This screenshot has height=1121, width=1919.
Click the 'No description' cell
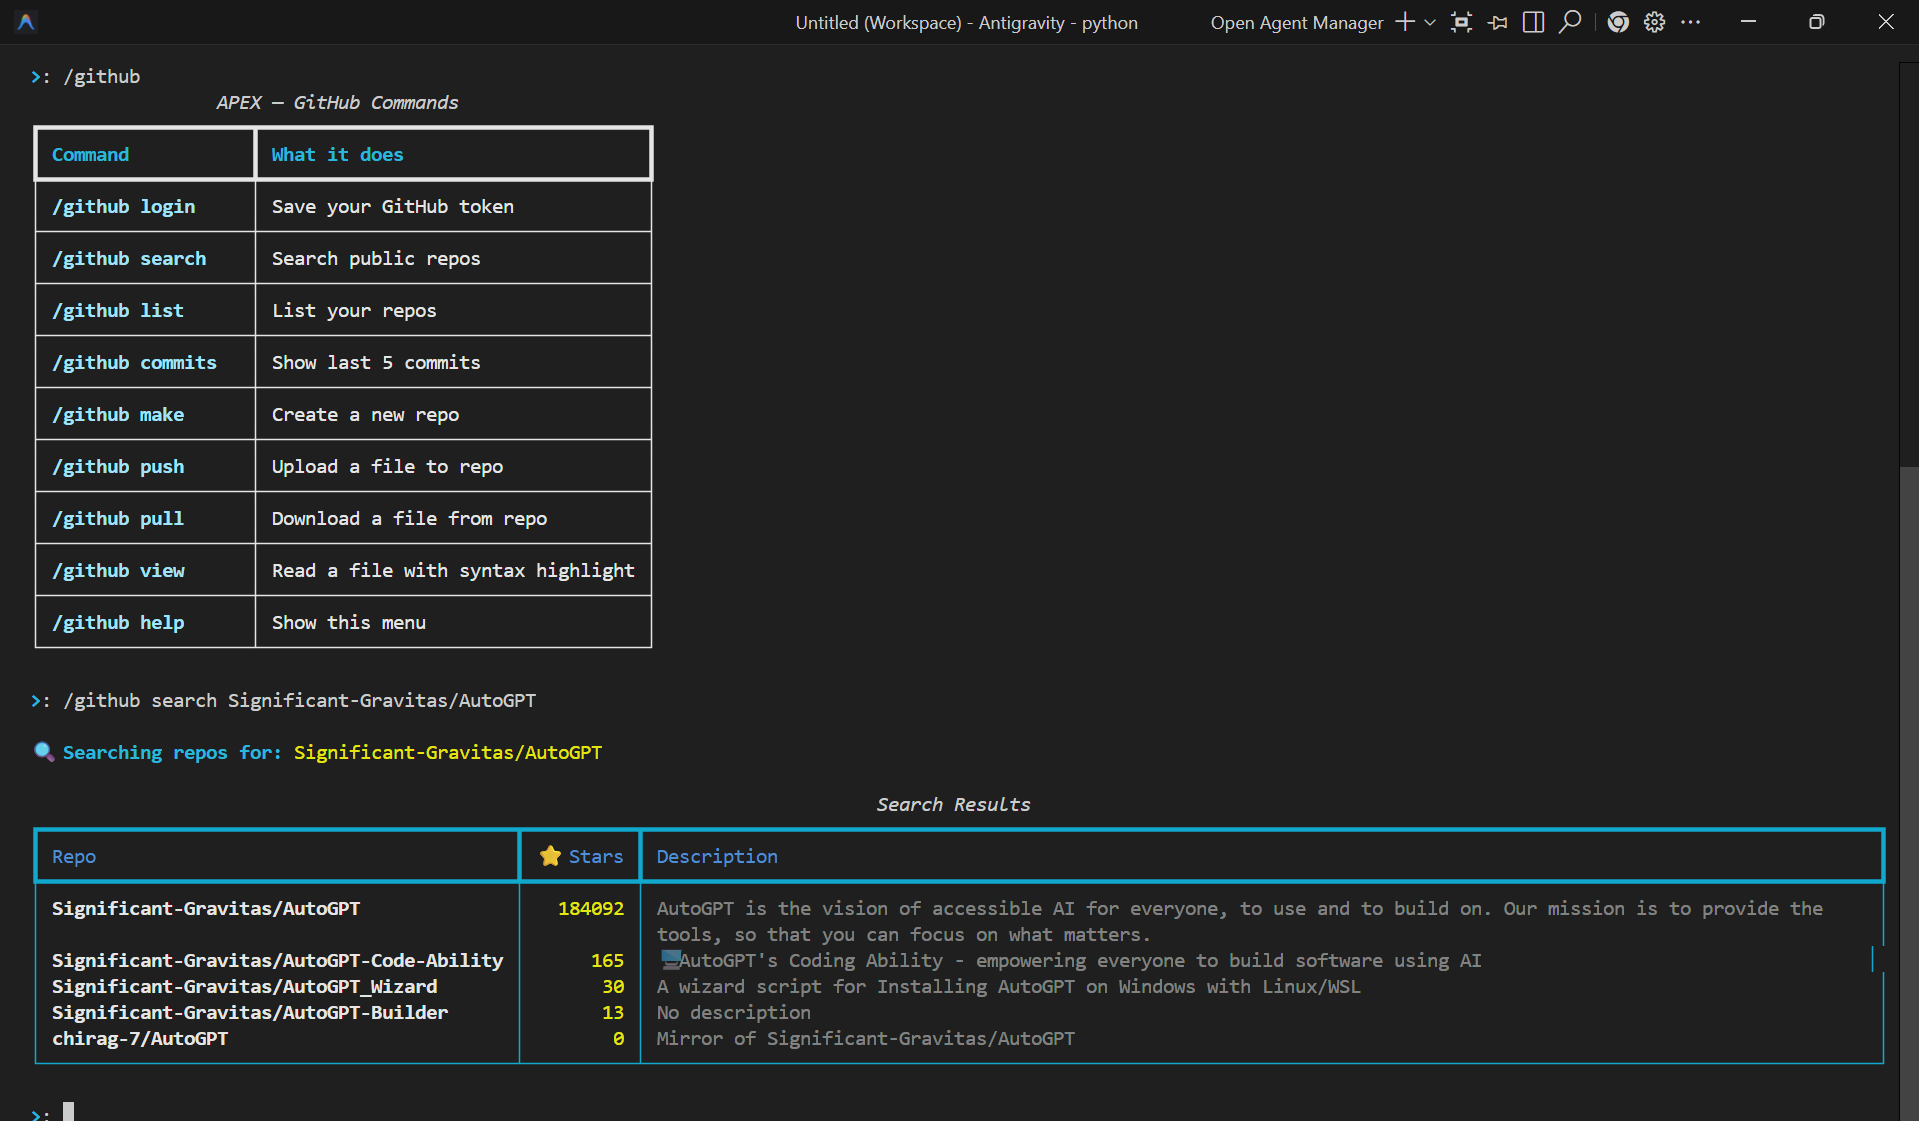pyautogui.click(x=733, y=1012)
